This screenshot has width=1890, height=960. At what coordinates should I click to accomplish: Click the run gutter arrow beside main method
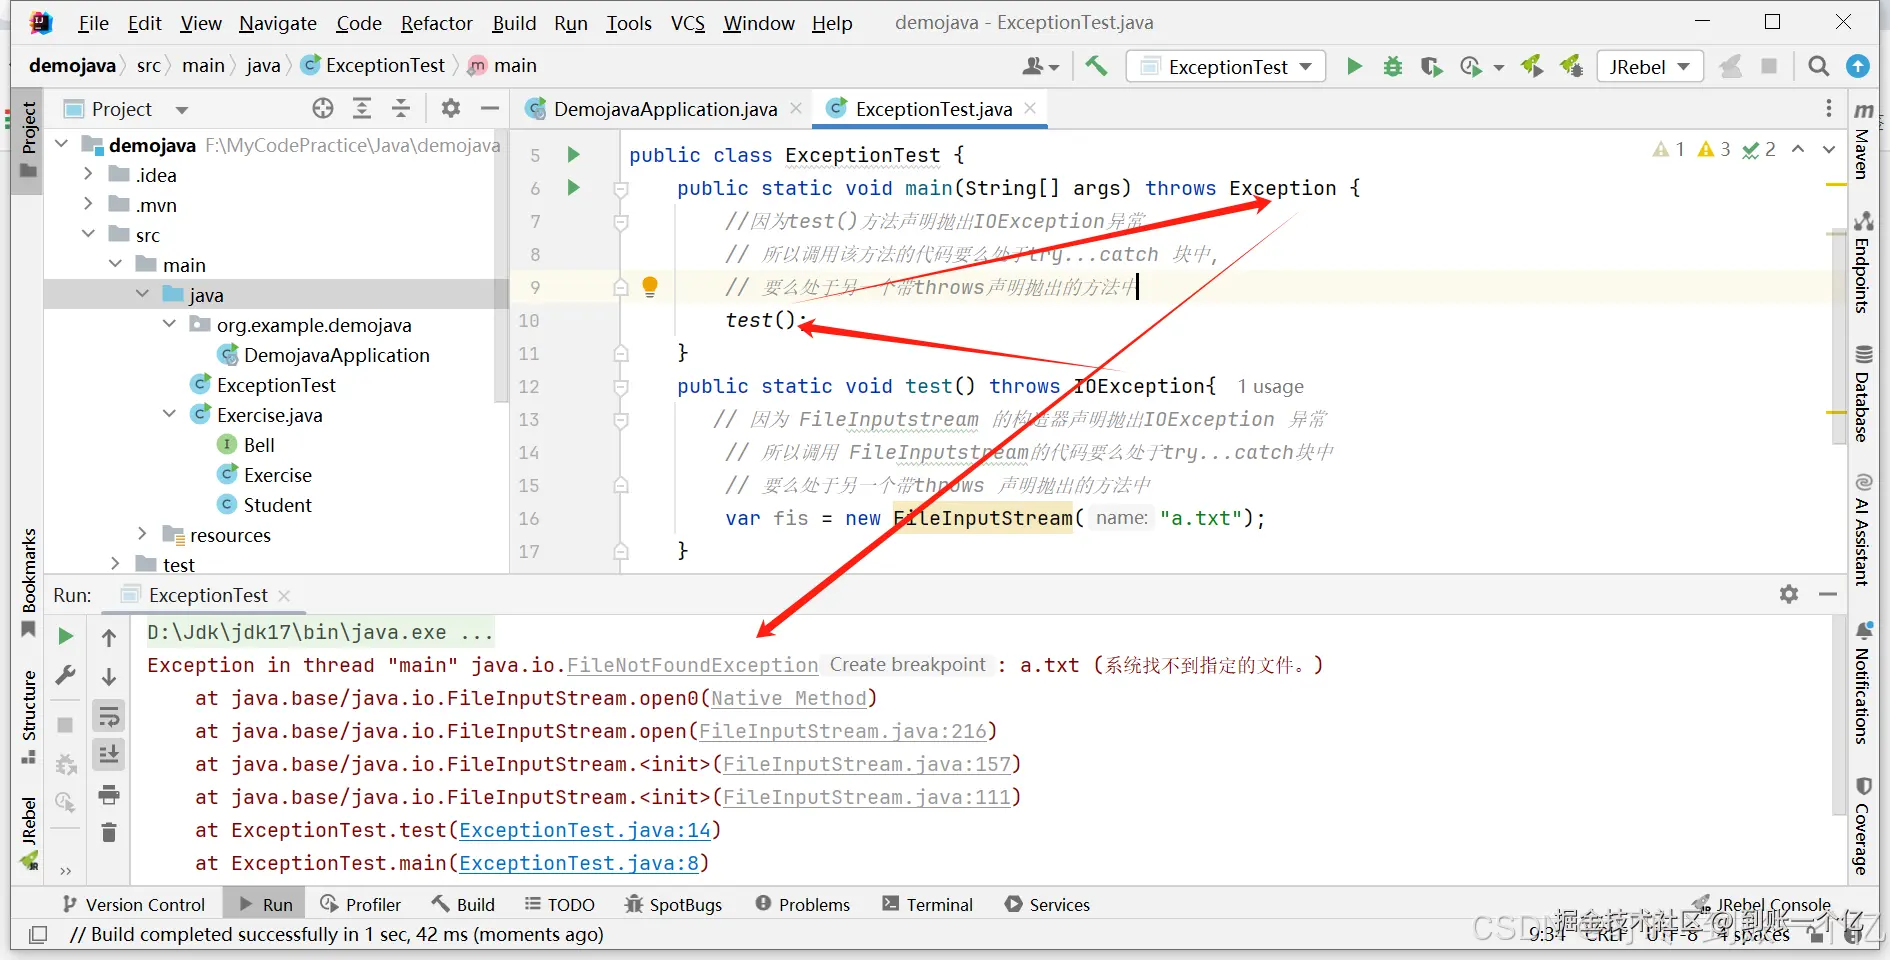coord(574,187)
